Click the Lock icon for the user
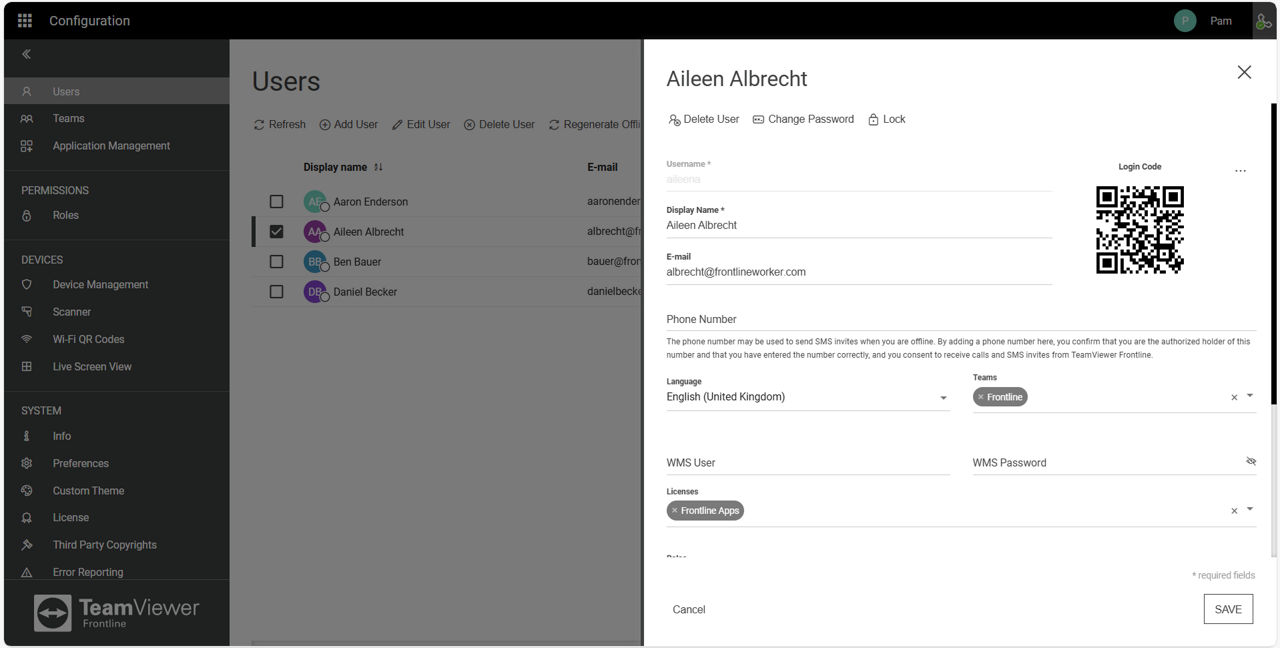The height and width of the screenshot is (648, 1280). (874, 119)
